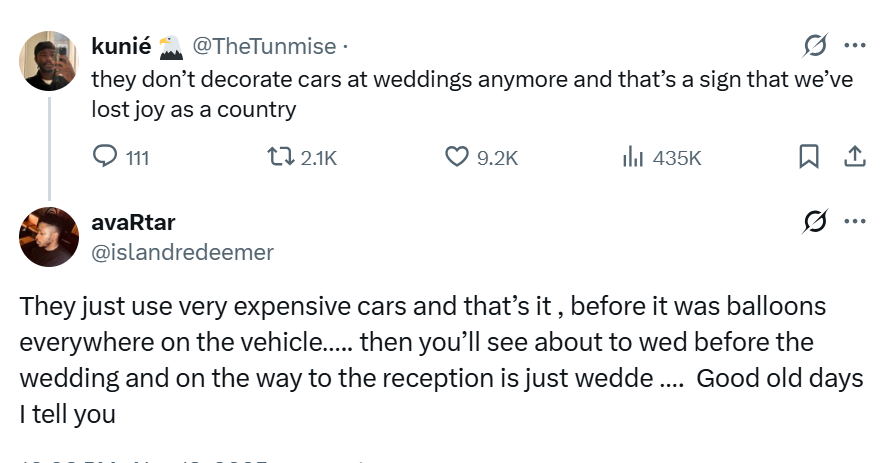Viewport: 886px width, 463px height.
Task: Go to avaRtar's profile via display name
Action: pyautogui.click(x=132, y=222)
